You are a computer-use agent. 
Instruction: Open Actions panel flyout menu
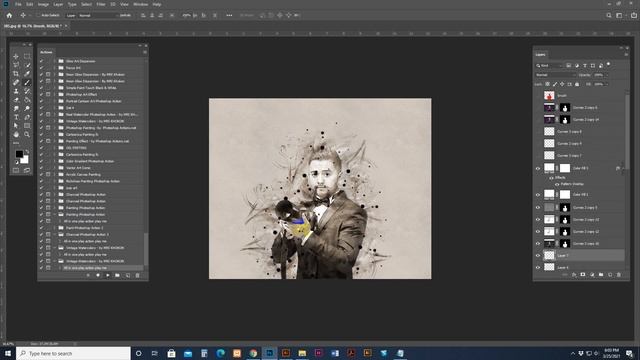click(144, 52)
